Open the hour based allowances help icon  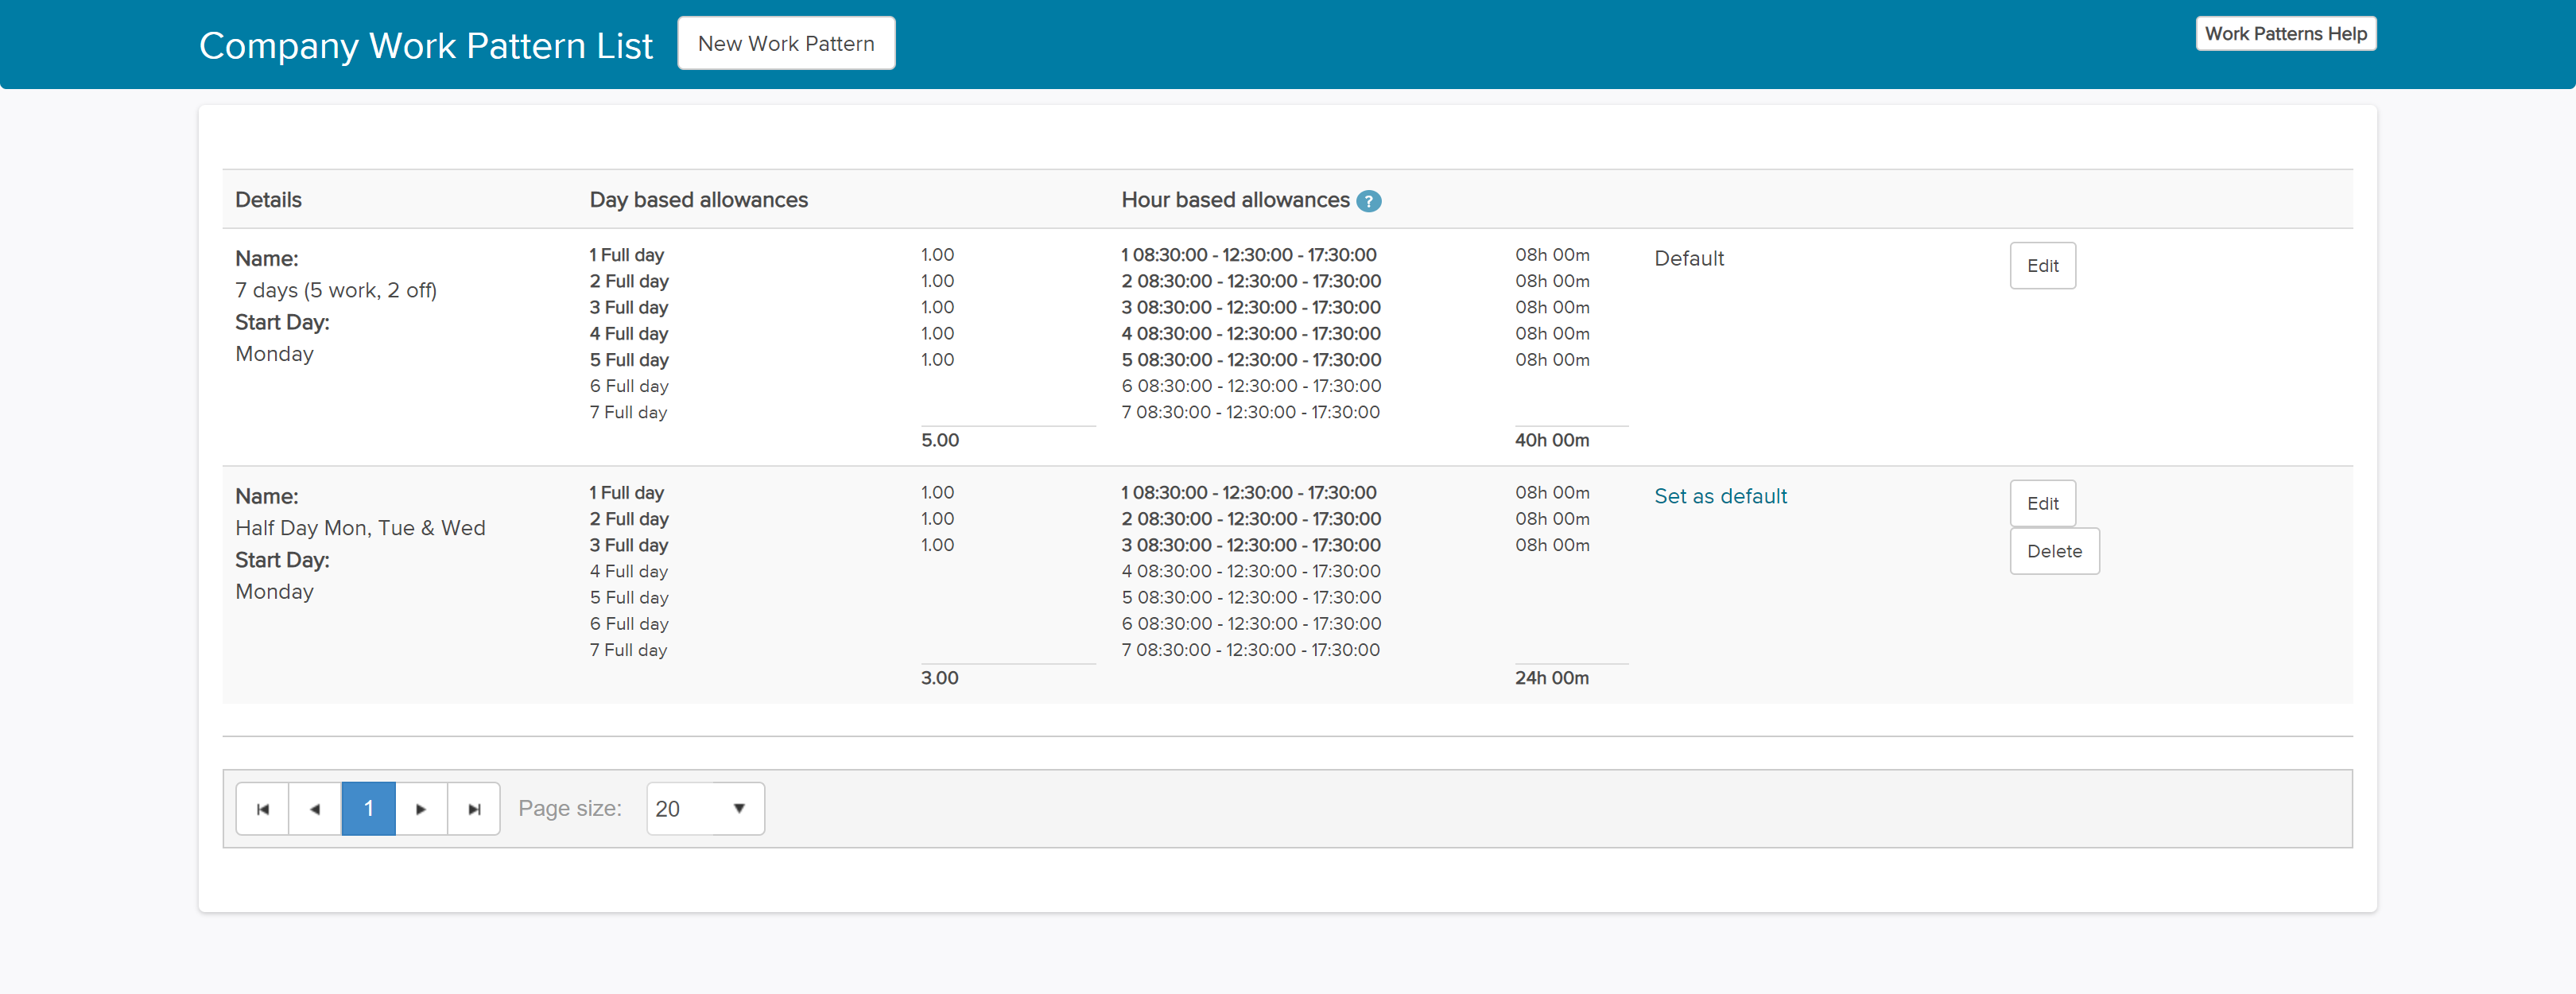click(x=1368, y=201)
